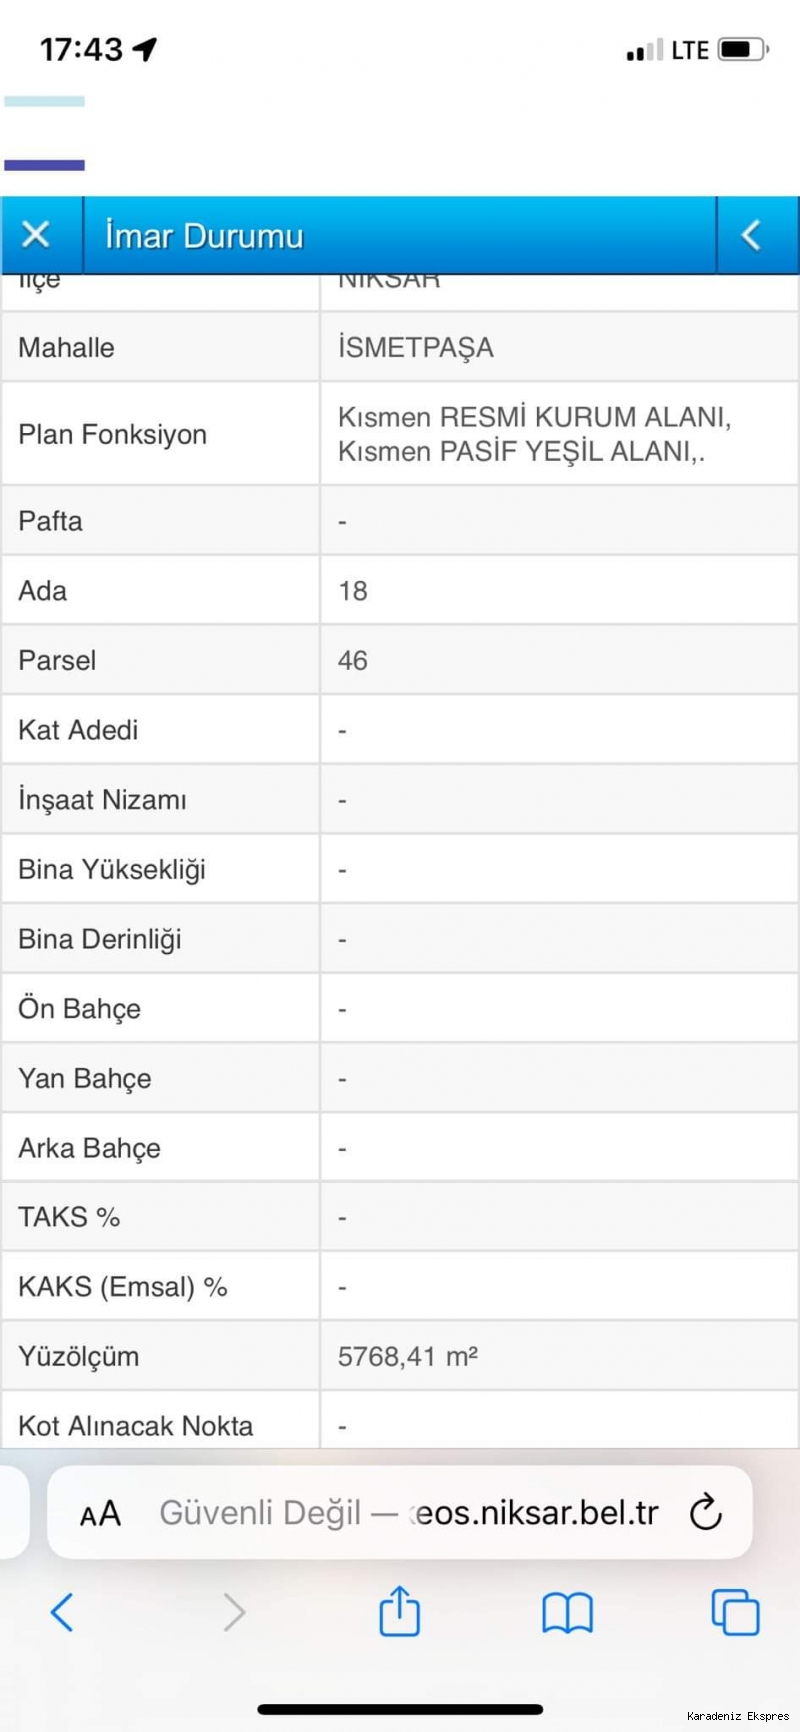Go back with Safari back arrow

click(62, 1612)
